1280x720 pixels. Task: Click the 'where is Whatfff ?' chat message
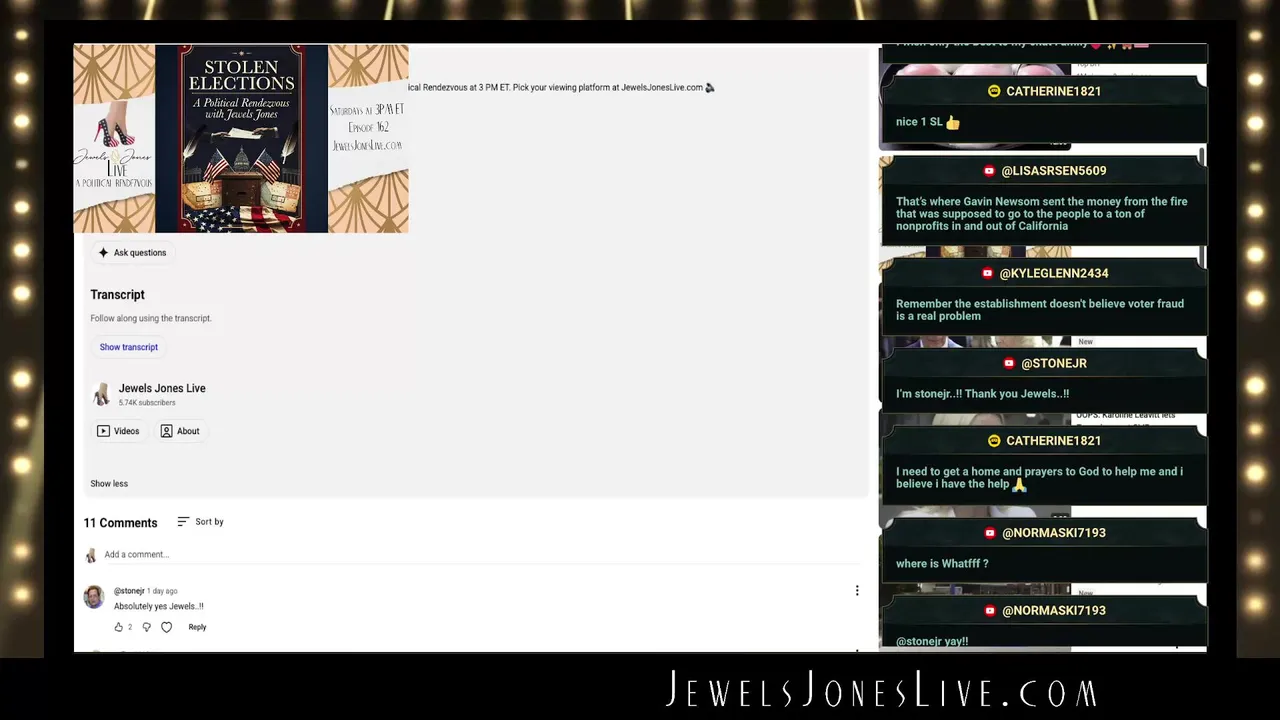pyautogui.click(x=942, y=564)
